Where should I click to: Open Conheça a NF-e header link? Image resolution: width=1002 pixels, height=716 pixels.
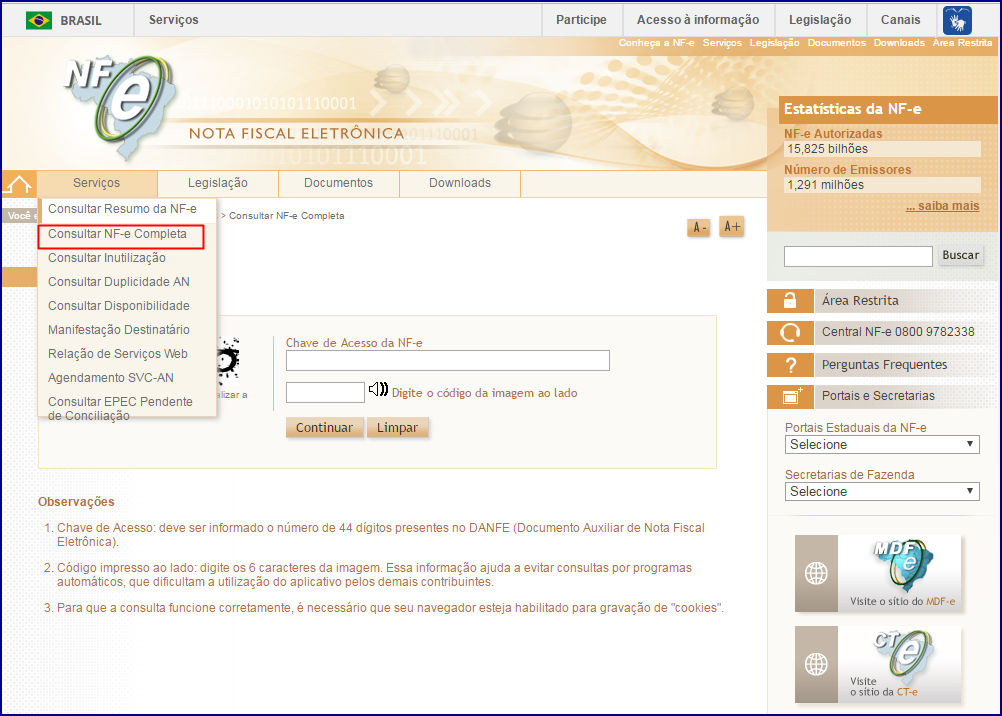pos(656,43)
